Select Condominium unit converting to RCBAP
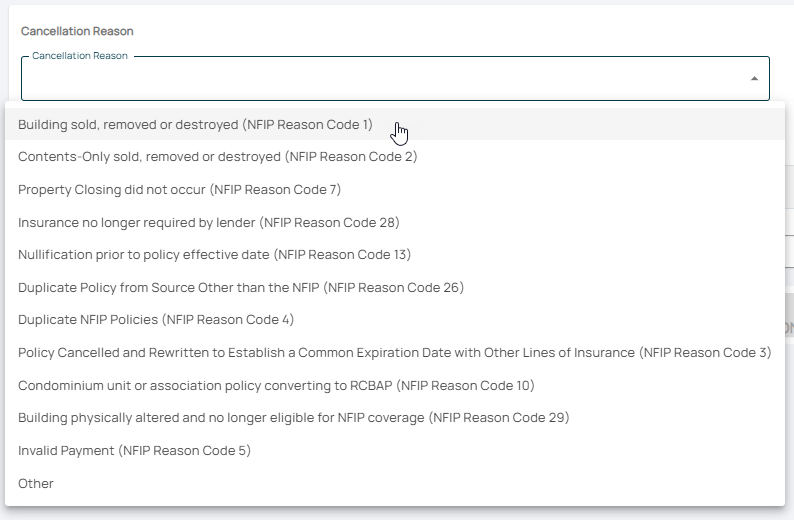The width and height of the screenshot is (794, 520). [276, 385]
